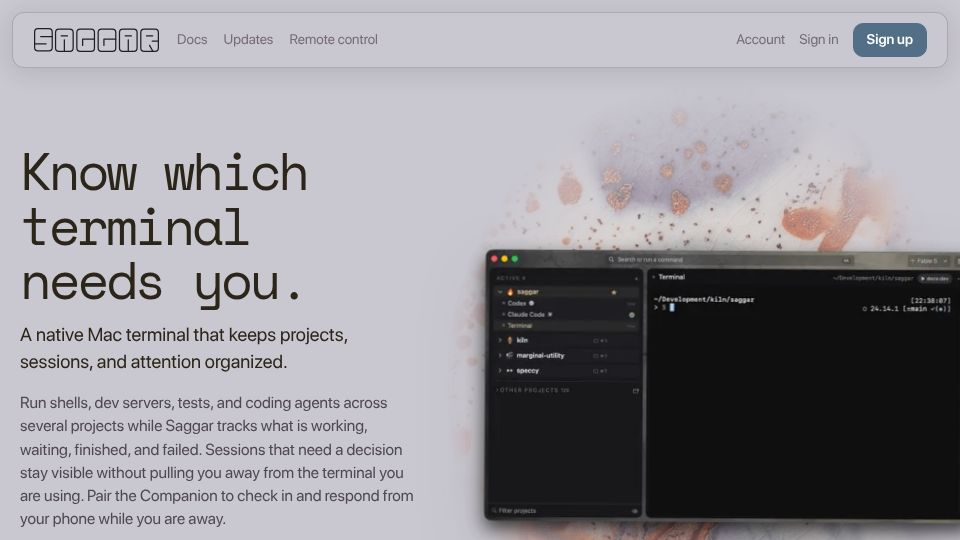
Task: Select the Codex session row
Action: tap(566, 303)
